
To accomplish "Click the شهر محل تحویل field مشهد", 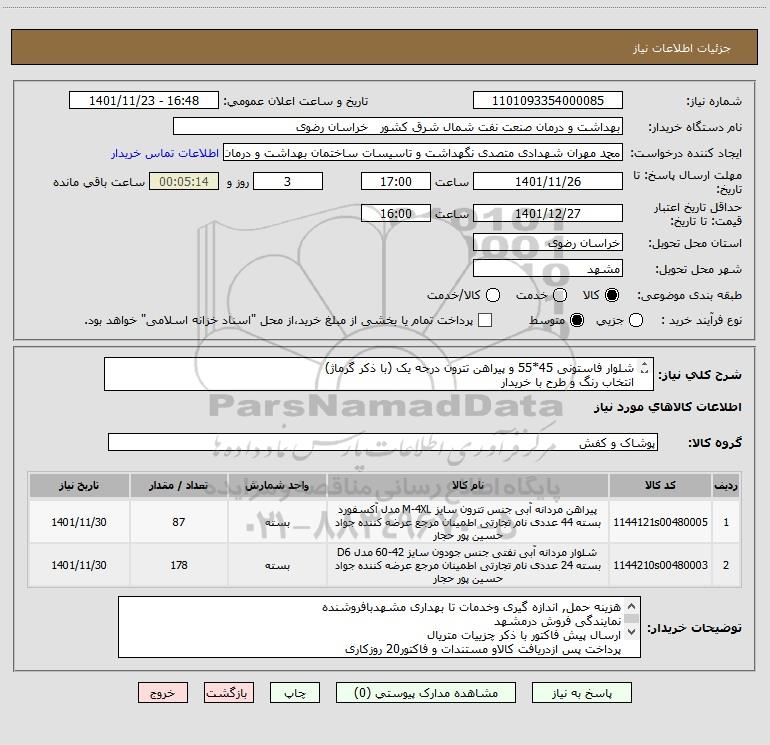I will click(548, 269).
